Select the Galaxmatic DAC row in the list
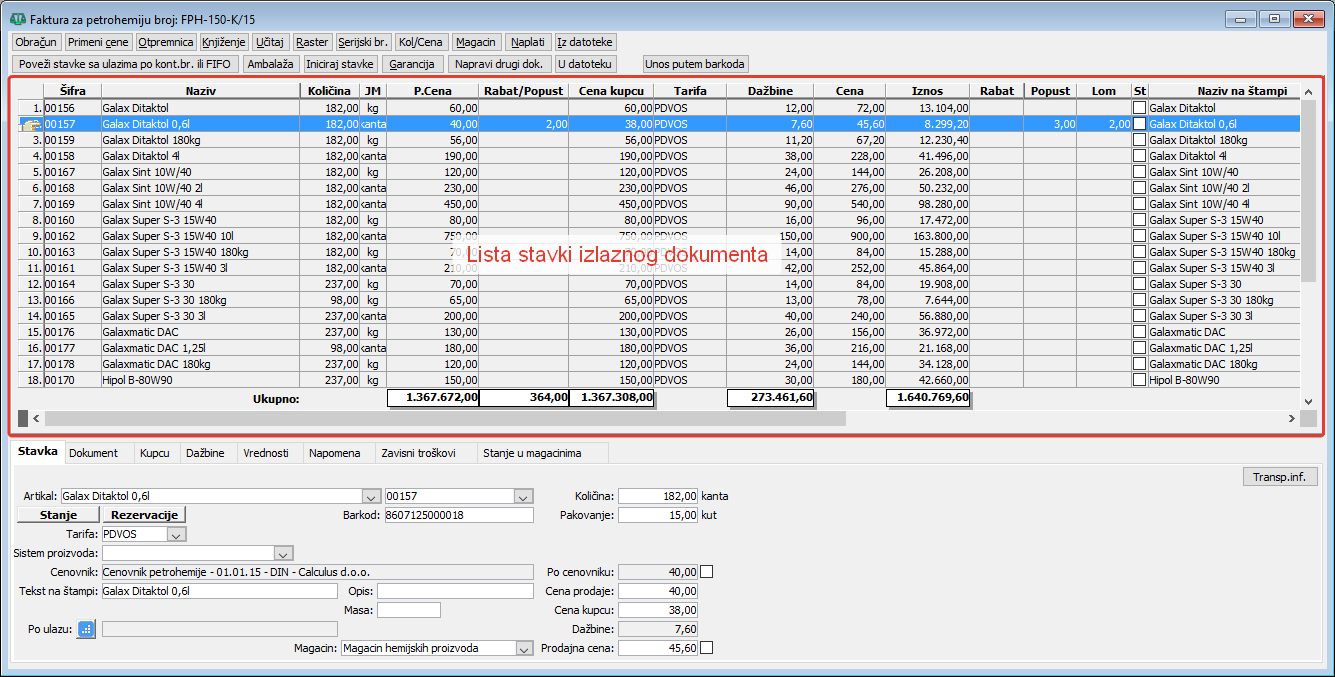Screen dimensions: 1335x677 pyautogui.click(x=660, y=332)
